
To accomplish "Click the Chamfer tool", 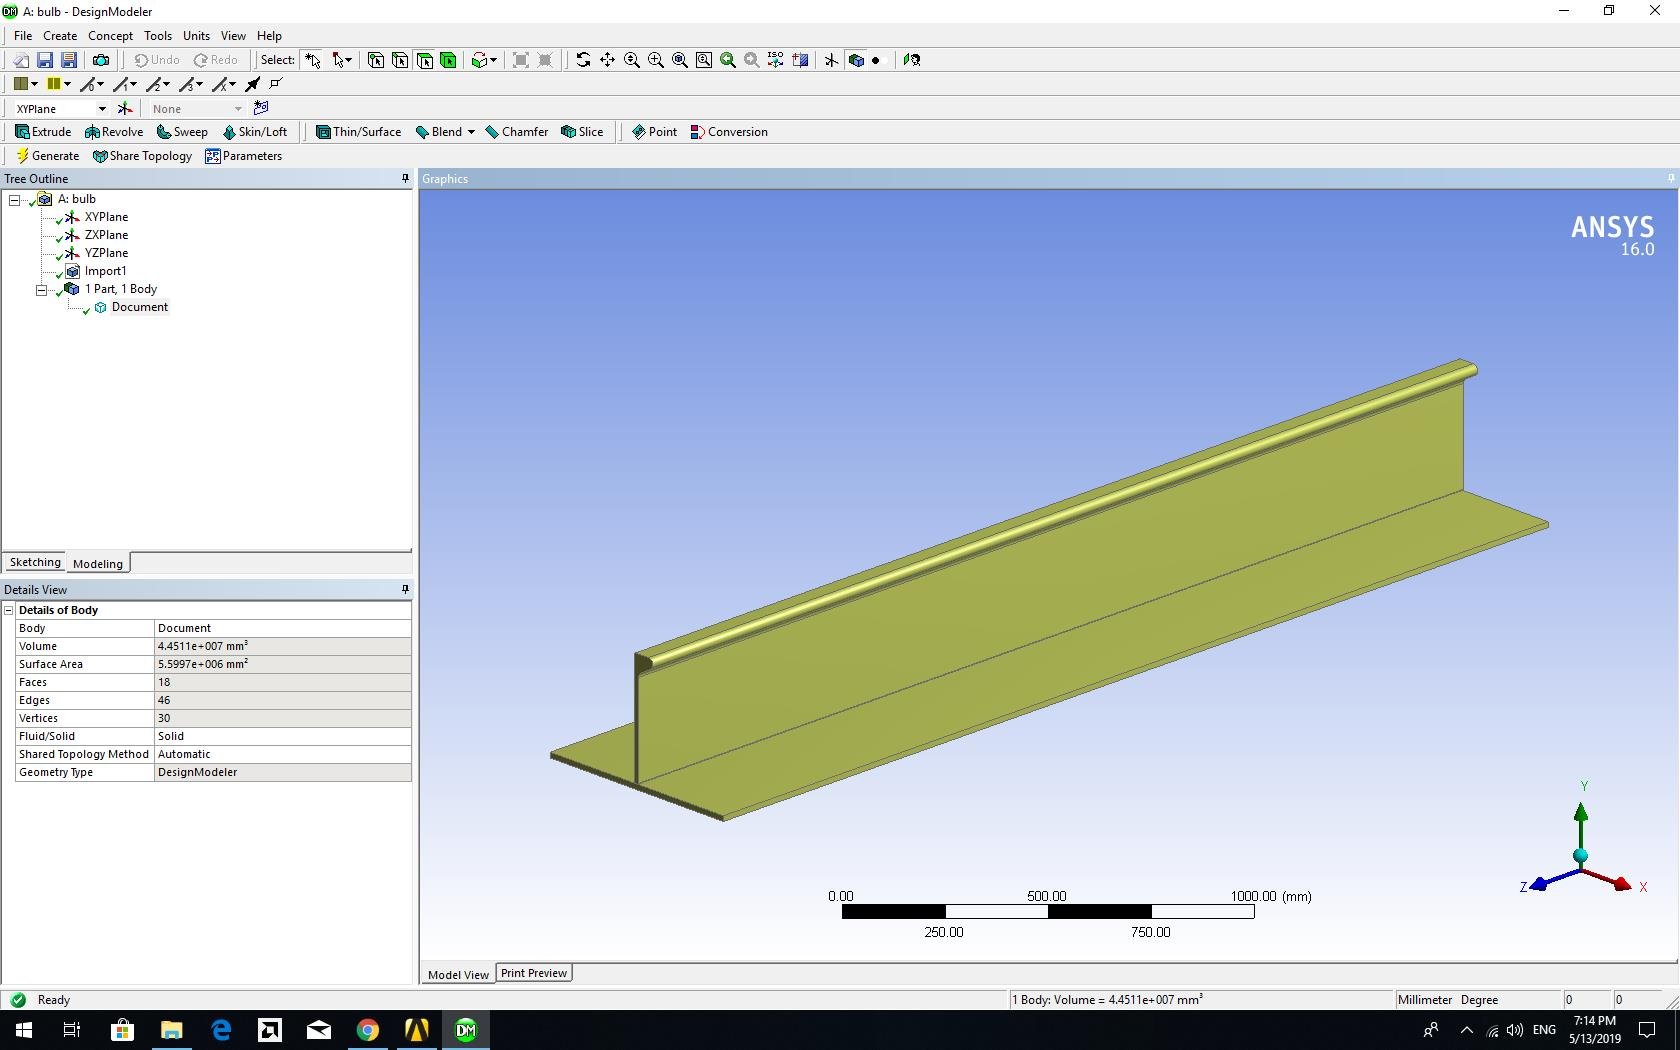I will coord(516,132).
